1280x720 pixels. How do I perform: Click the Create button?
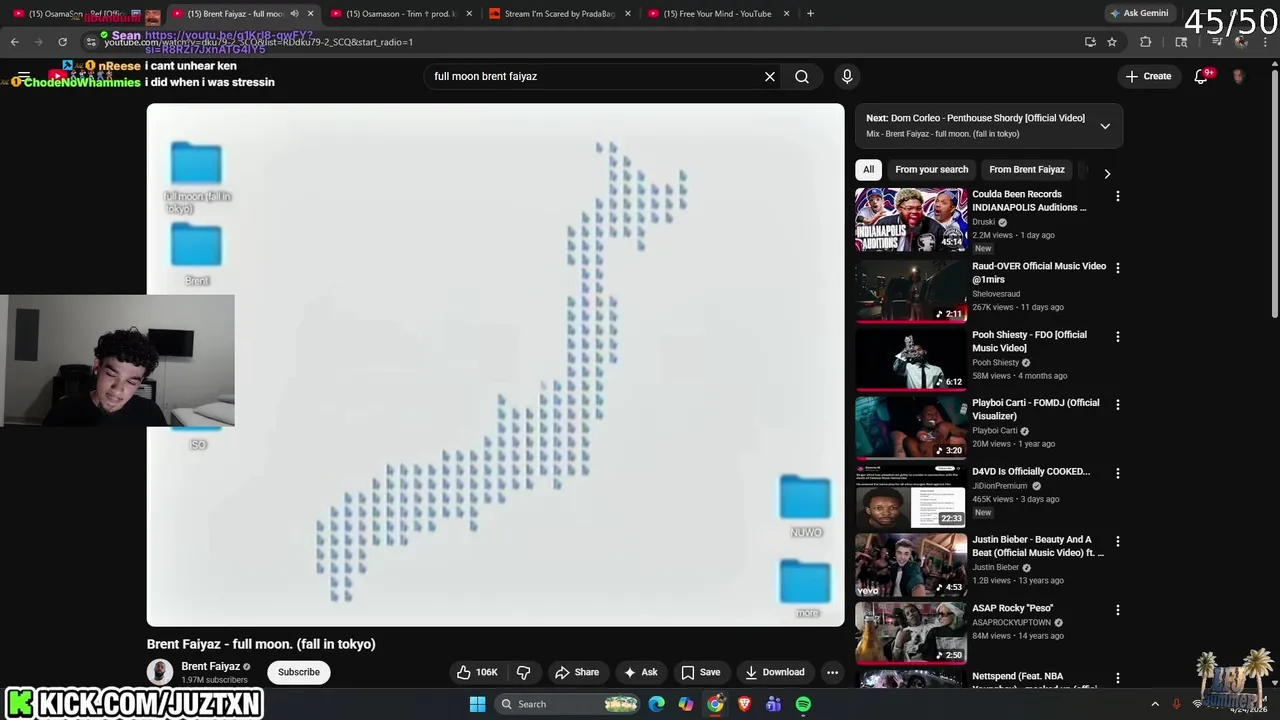1148,76
